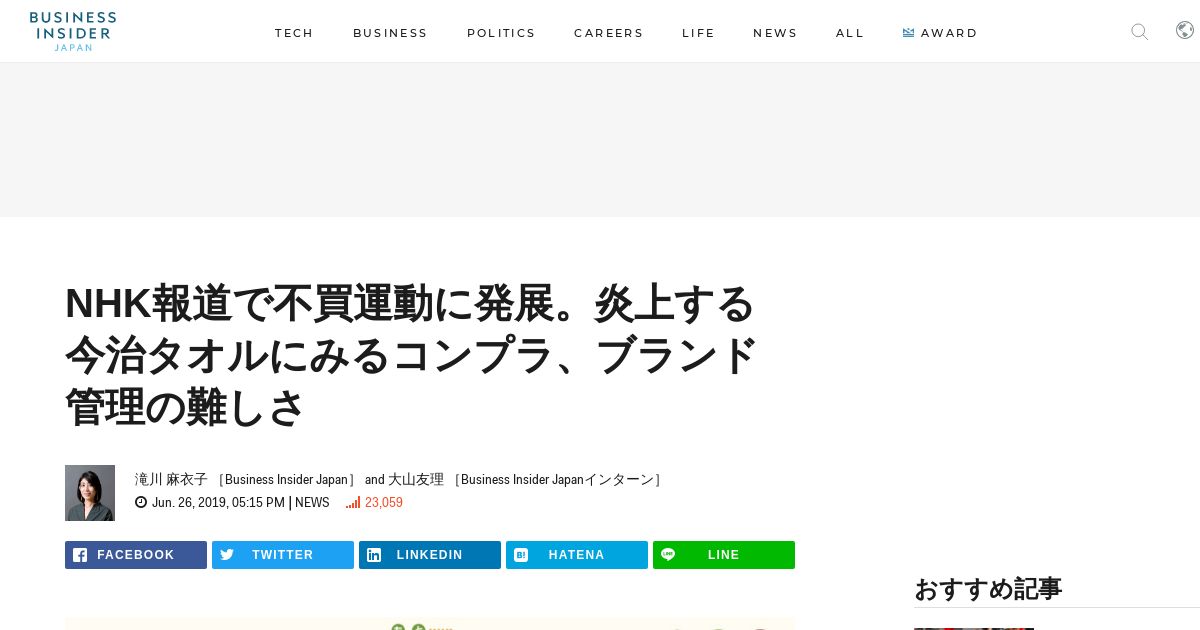The width and height of the screenshot is (1200, 630).
Task: Click the view count bars icon
Action: (x=353, y=502)
